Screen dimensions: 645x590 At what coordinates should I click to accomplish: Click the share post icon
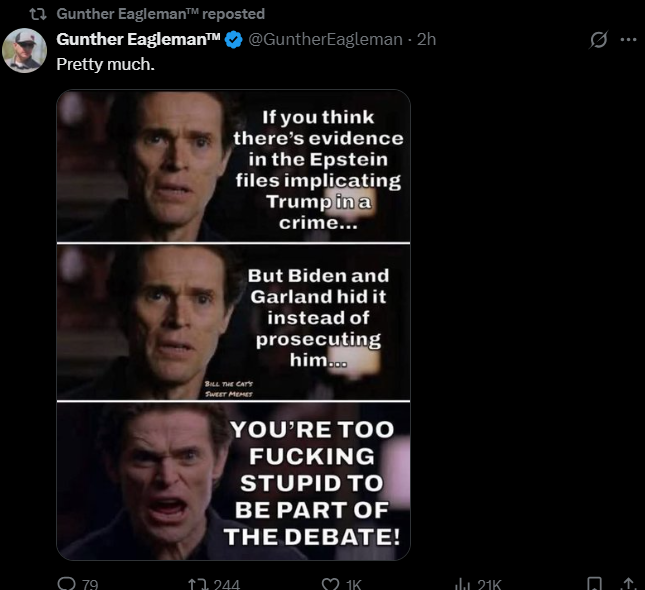point(628,584)
